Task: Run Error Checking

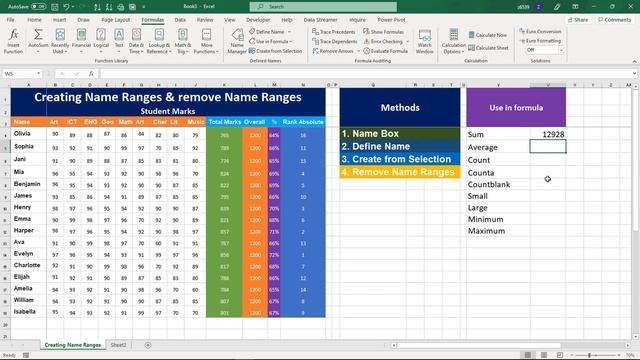Action: click(383, 41)
